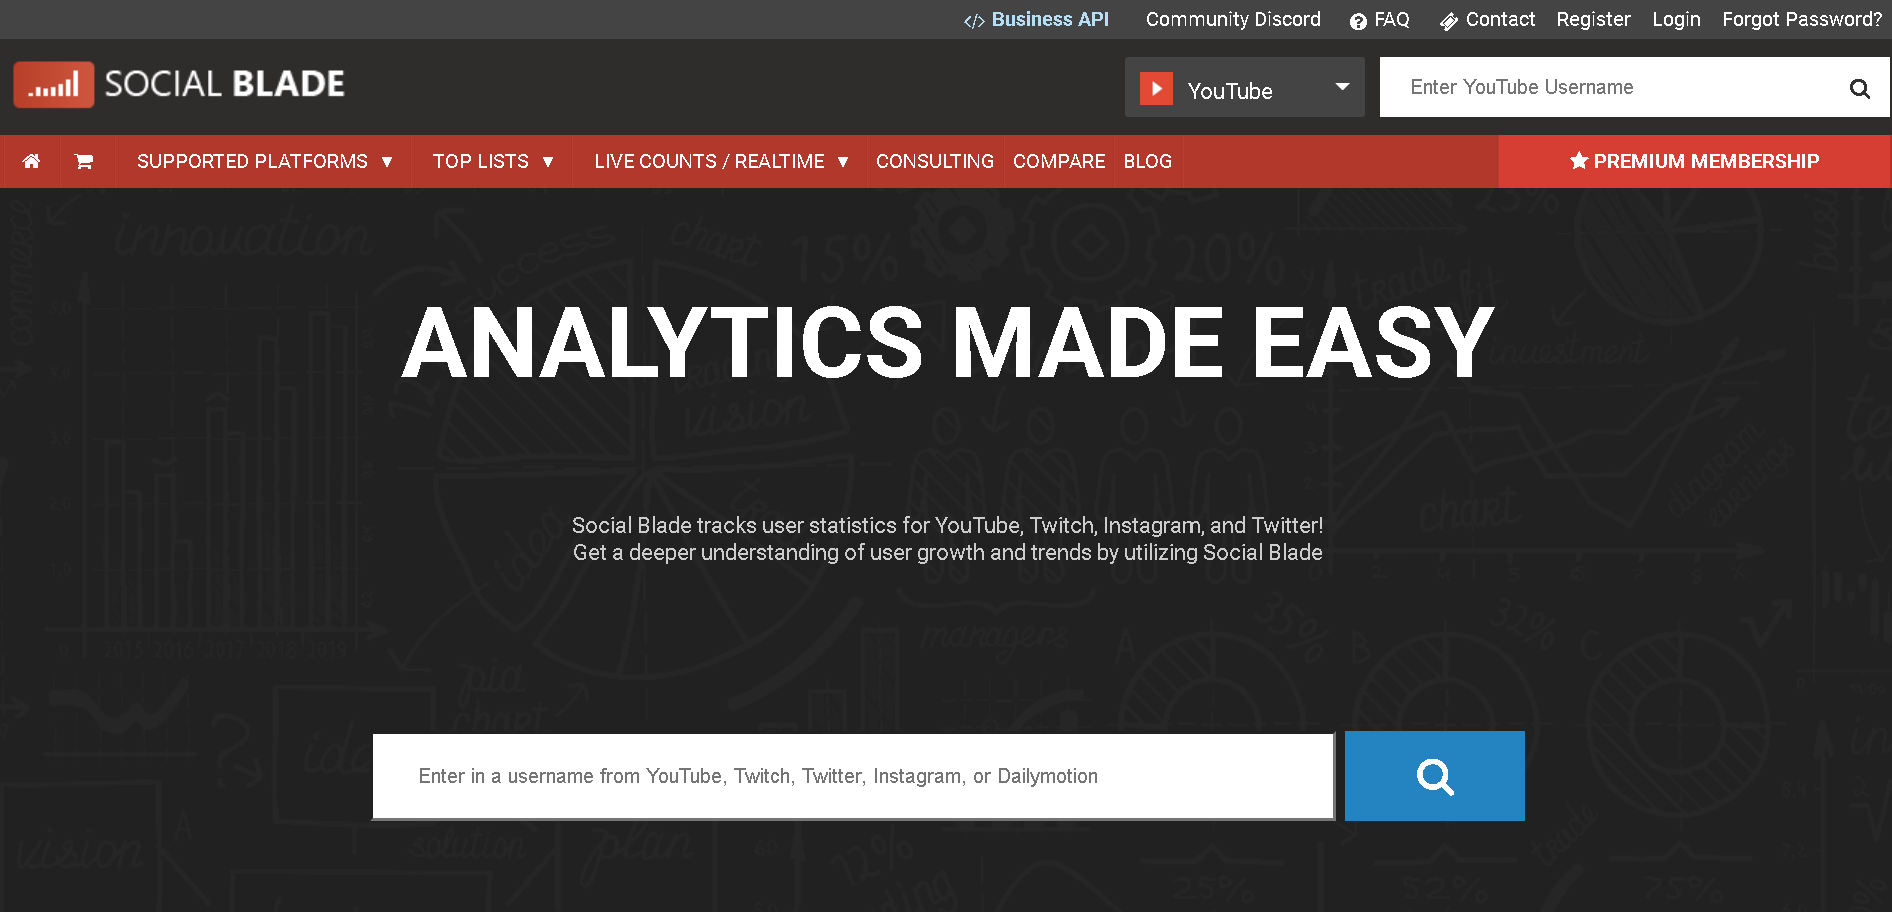The width and height of the screenshot is (1892, 912).
Task: Open the shopping cart icon
Action: pyautogui.click(x=84, y=161)
